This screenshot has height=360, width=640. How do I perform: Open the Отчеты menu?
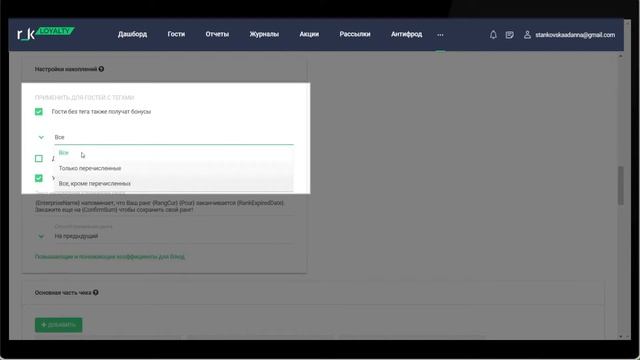[x=217, y=34]
